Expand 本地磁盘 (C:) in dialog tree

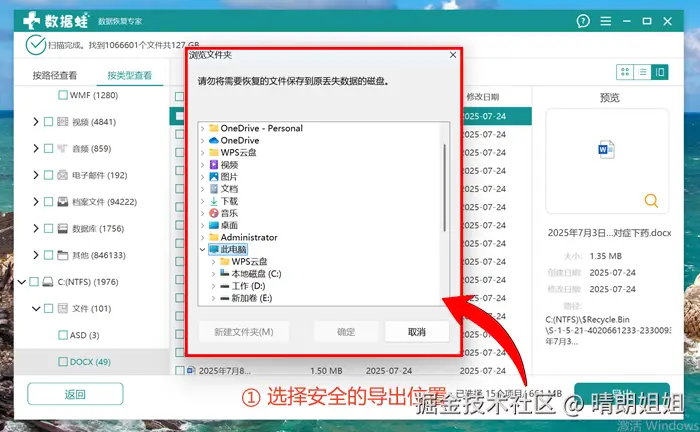point(213,274)
